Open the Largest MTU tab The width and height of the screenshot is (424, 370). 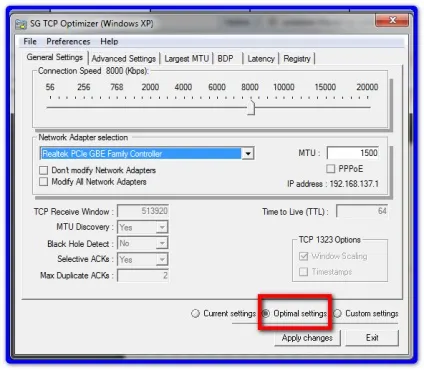click(x=187, y=59)
